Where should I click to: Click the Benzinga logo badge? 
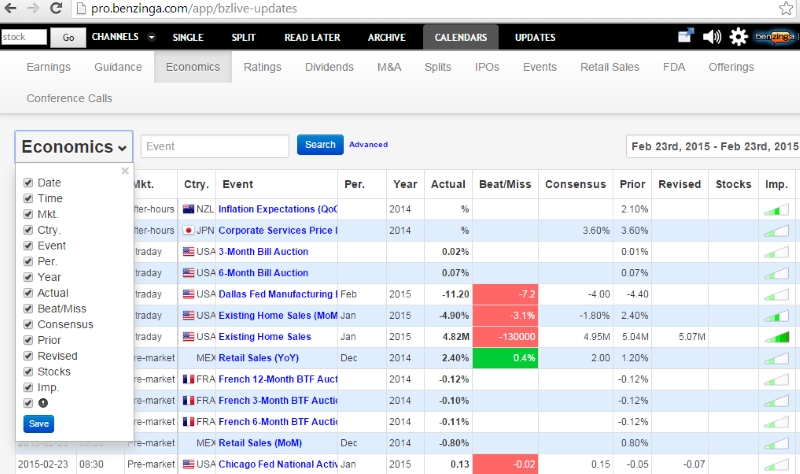coord(776,37)
